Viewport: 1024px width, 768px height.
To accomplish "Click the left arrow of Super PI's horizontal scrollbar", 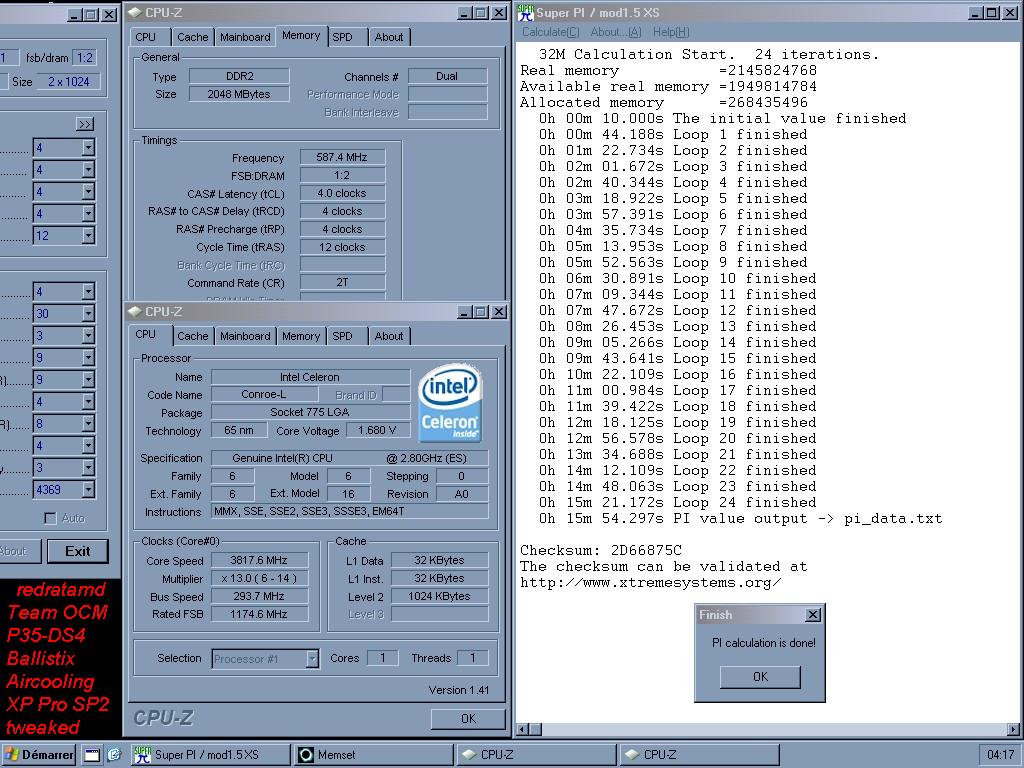I will [x=522, y=729].
